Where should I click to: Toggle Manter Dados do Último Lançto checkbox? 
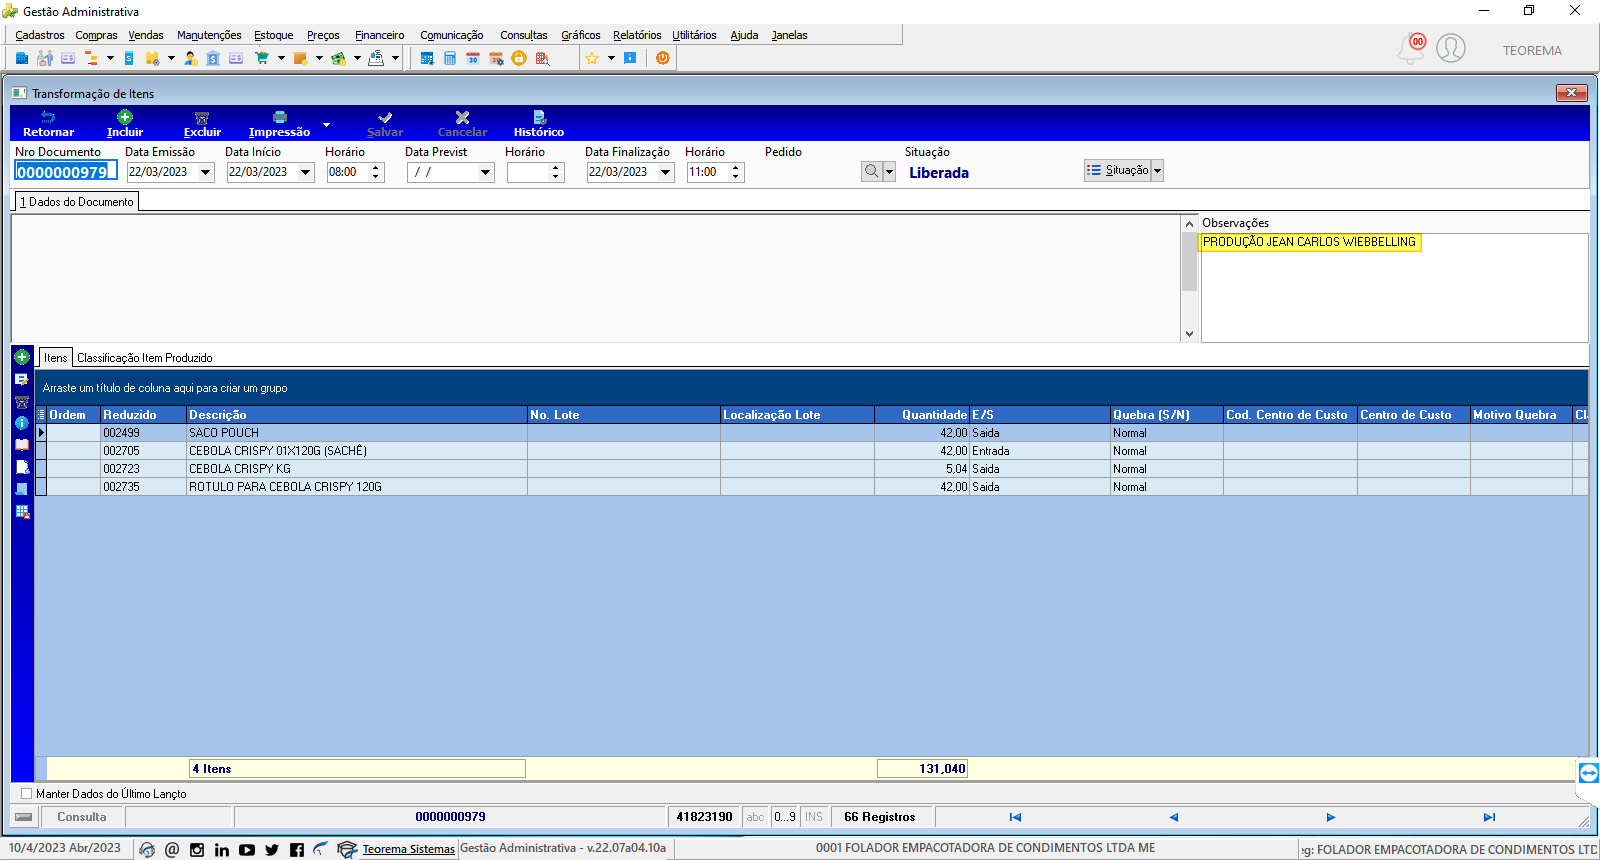tap(27, 794)
